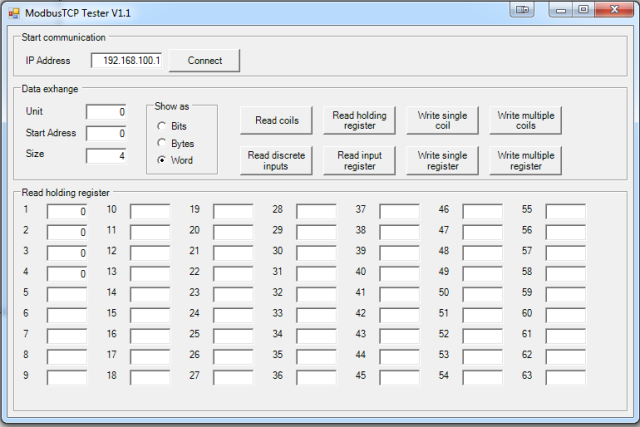Click register 37 empty field

click(x=399, y=211)
